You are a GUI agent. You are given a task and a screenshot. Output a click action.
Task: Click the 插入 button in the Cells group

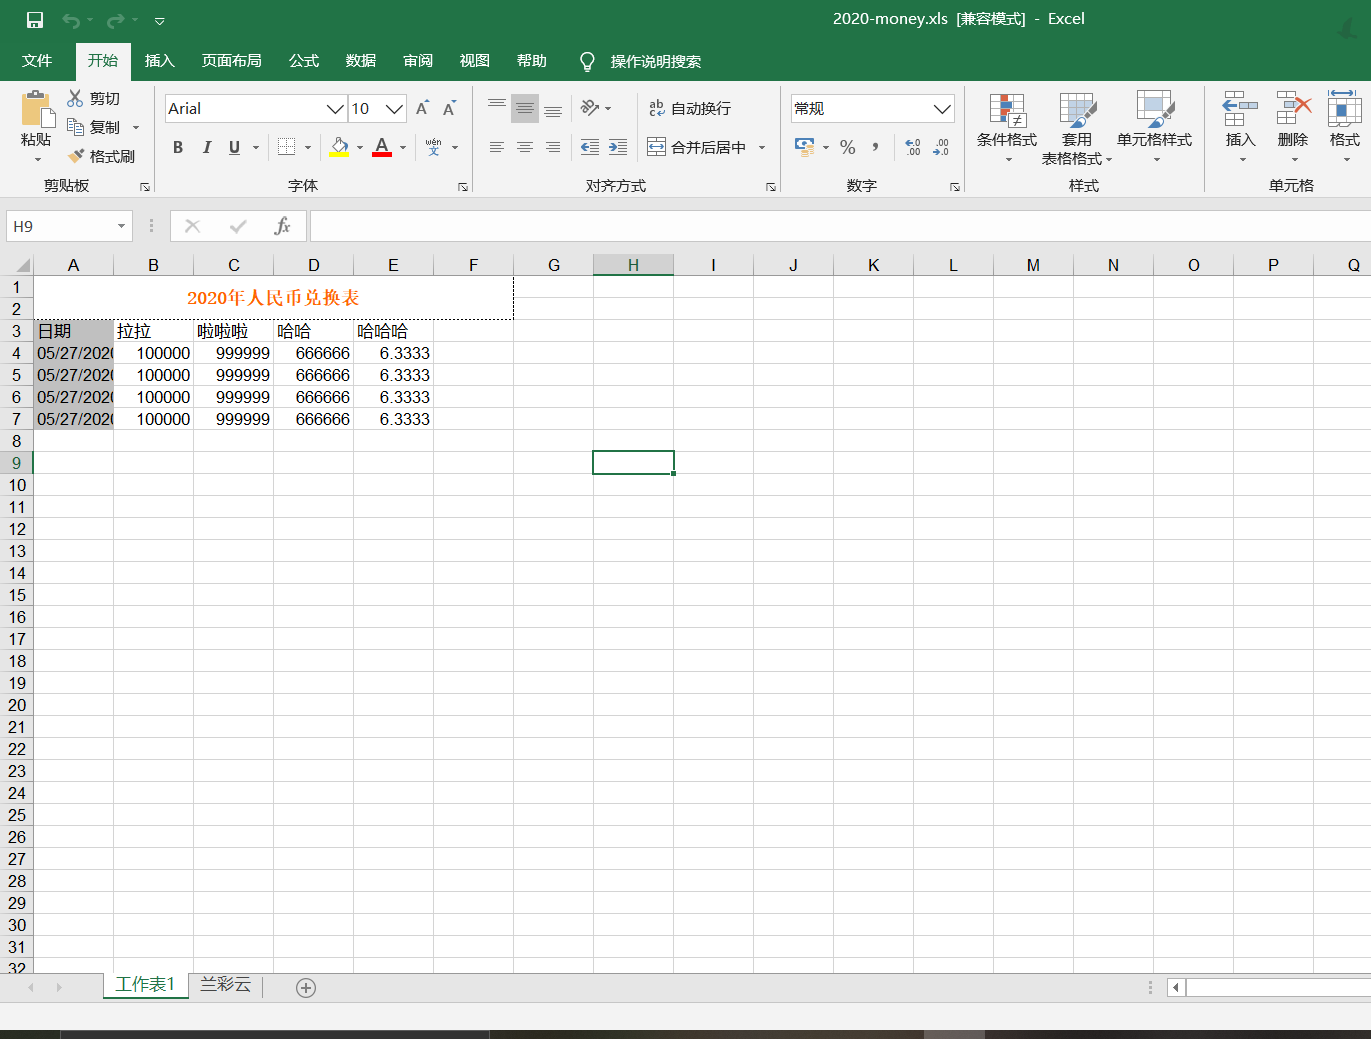[1241, 128]
